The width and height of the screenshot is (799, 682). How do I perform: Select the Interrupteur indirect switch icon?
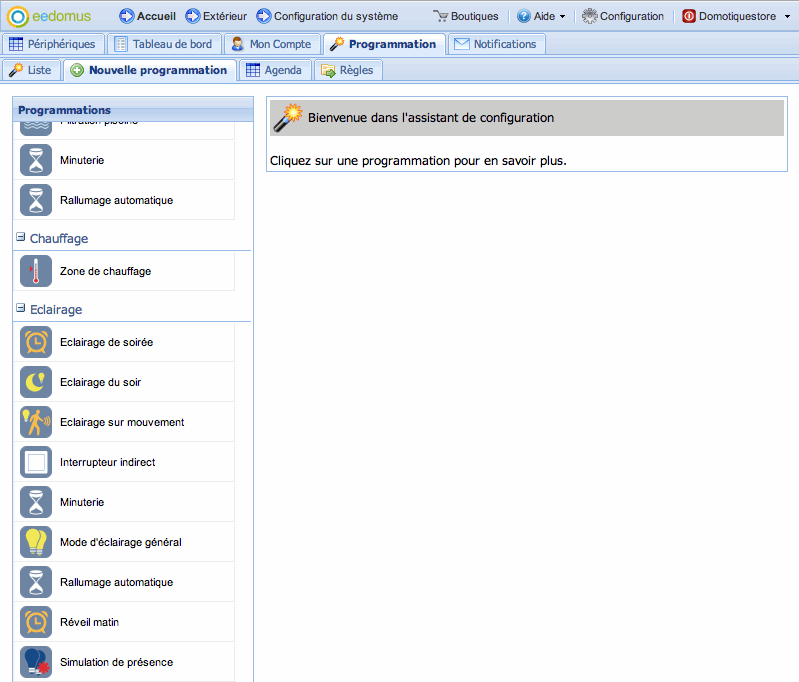[36, 462]
